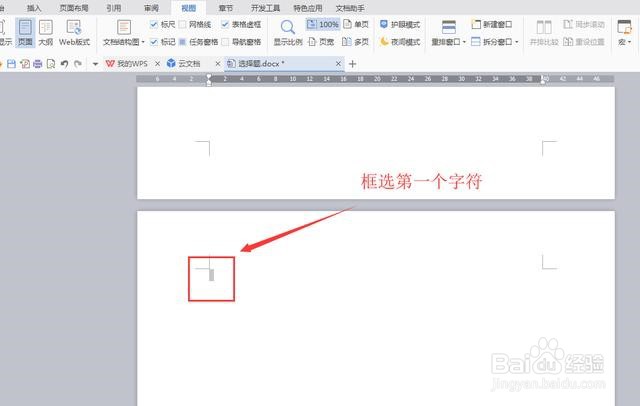The image size is (640, 406).
Task: Toggle the 标记 markup checkbox
Action: click(154, 42)
